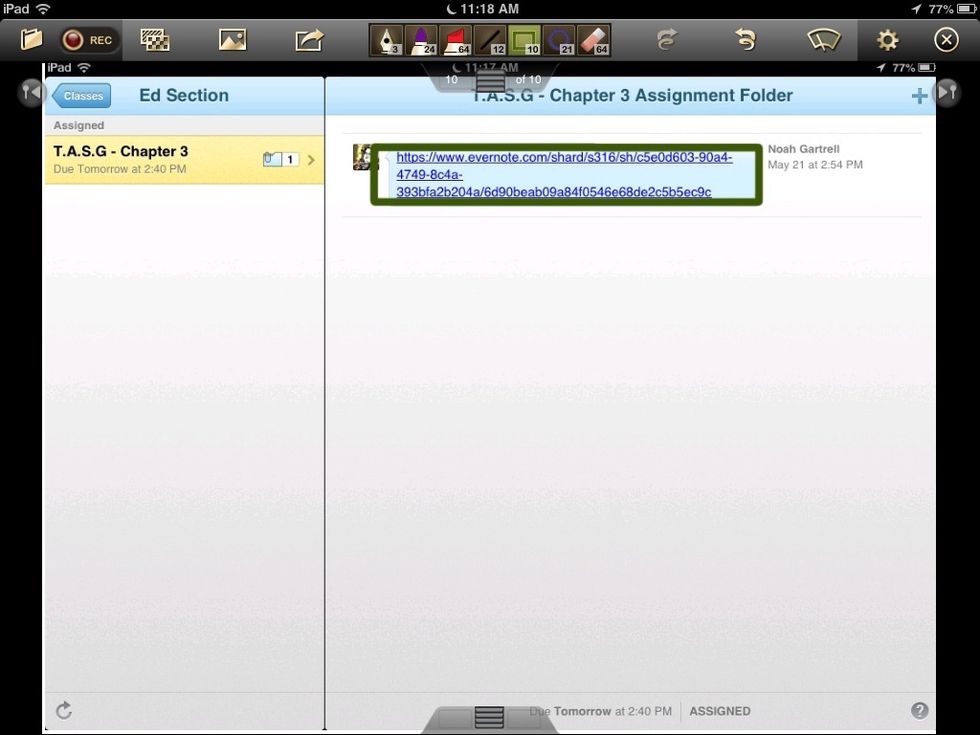Tap the help question mark icon
Screen dimensions: 980x735
tap(919, 711)
